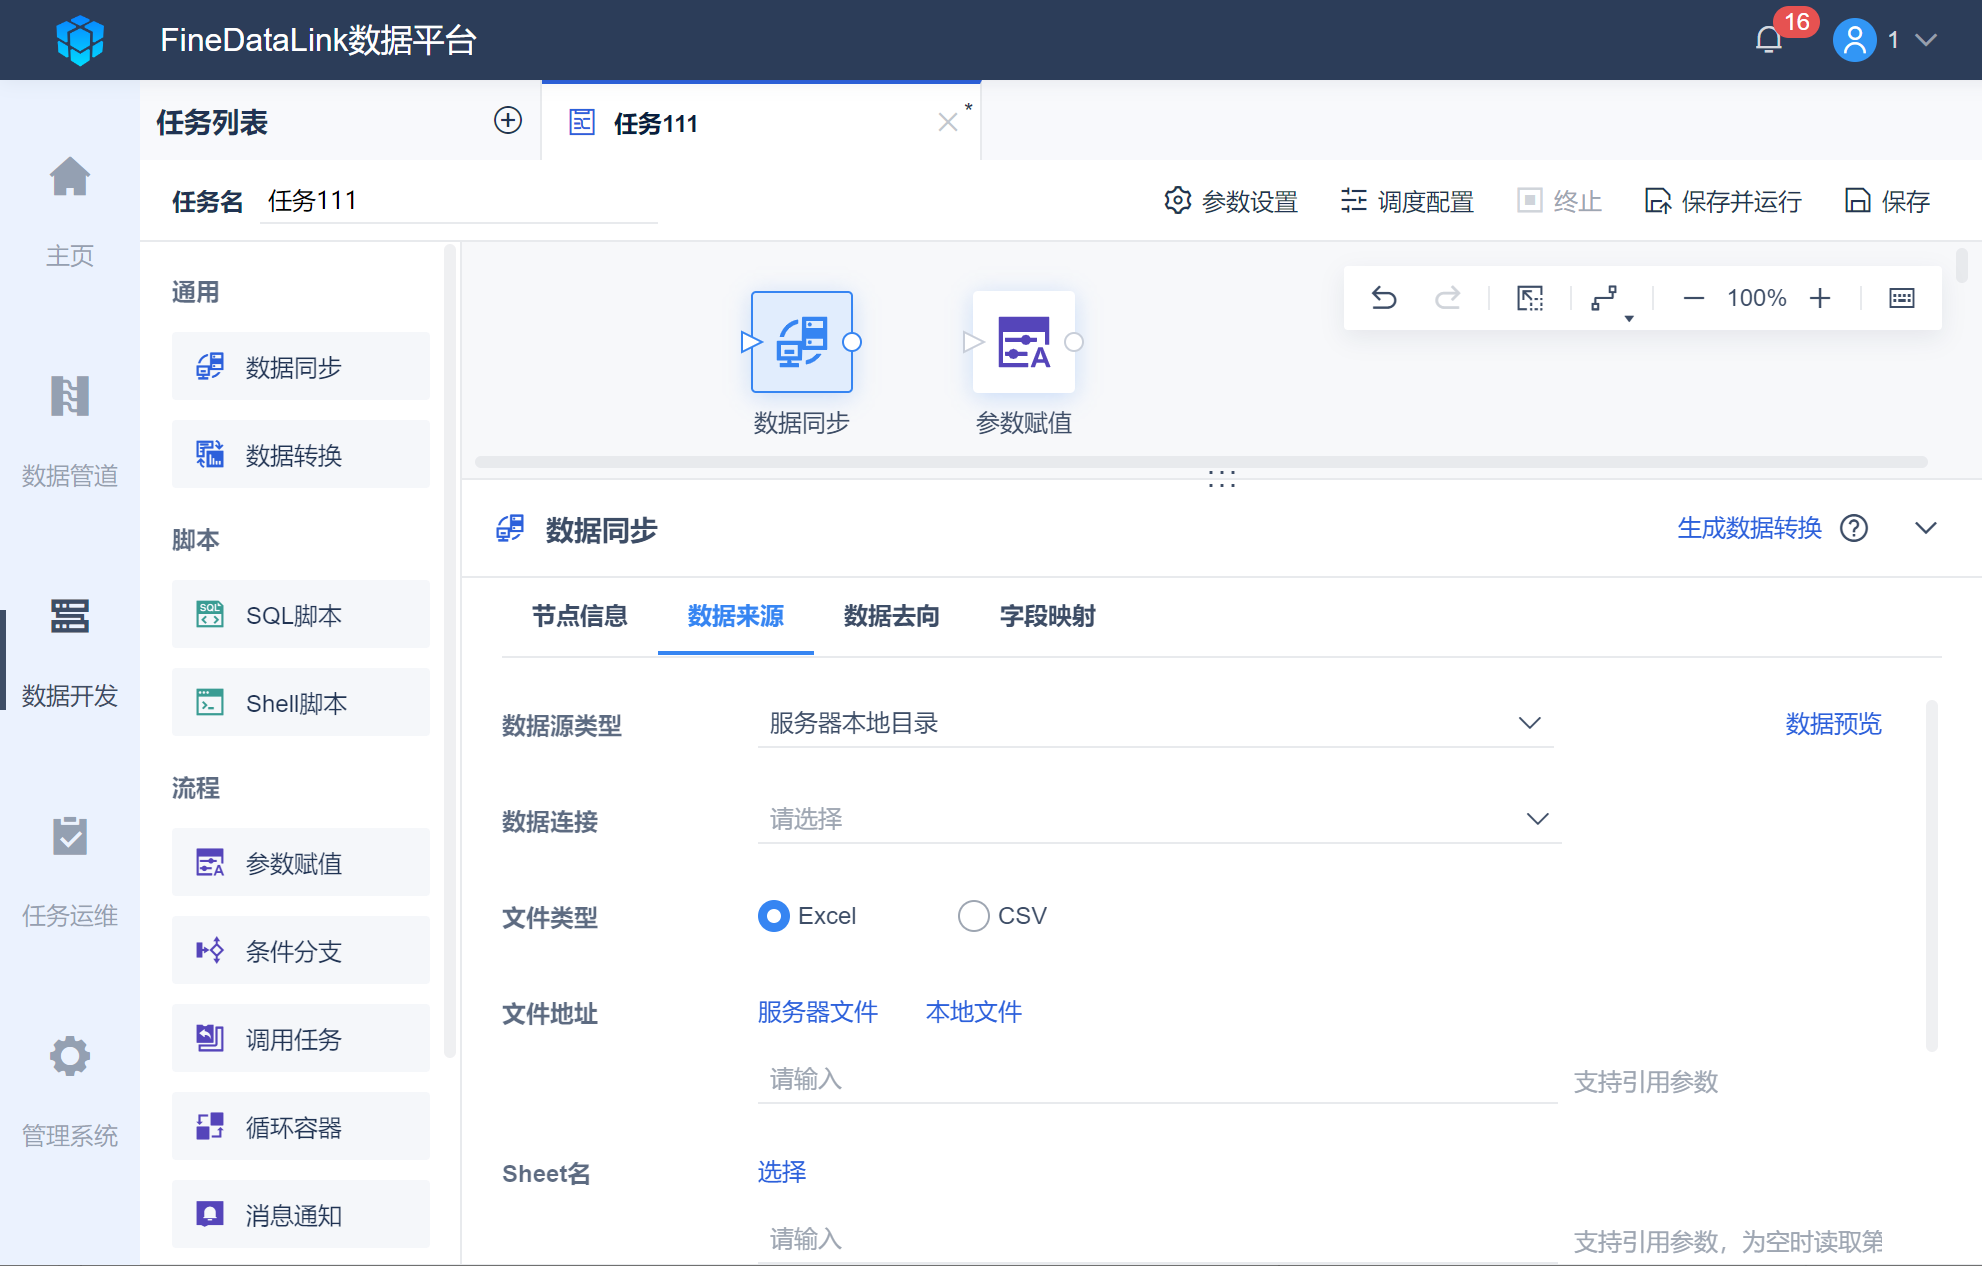1982x1266 pixels.
Task: Click the 保存并运行 button
Action: 1724,201
